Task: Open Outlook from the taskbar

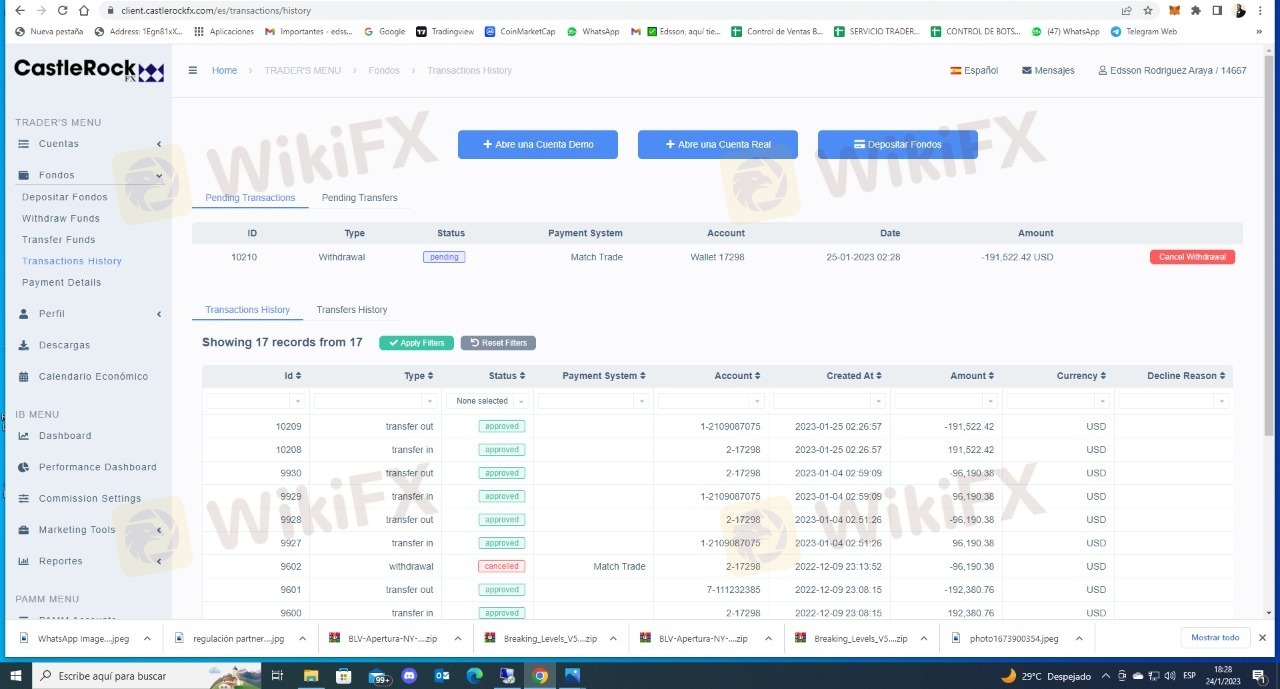Action: [441, 676]
